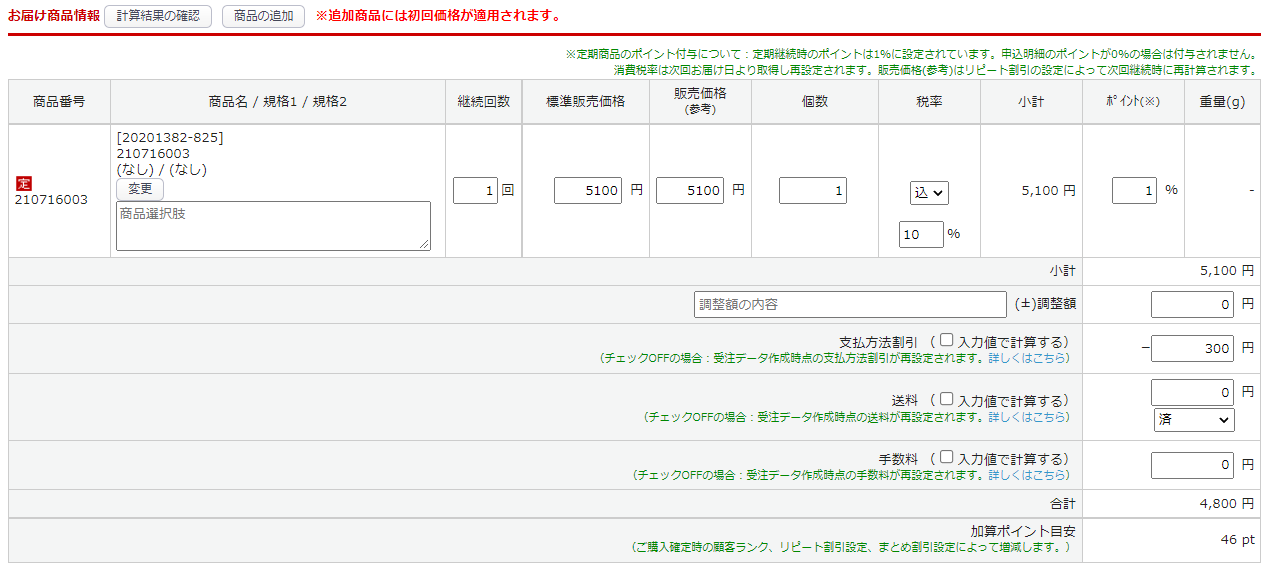This screenshot has width=1273, height=574.
Task: Open the 込 tax type dropdown
Action: pyautogui.click(x=929, y=193)
